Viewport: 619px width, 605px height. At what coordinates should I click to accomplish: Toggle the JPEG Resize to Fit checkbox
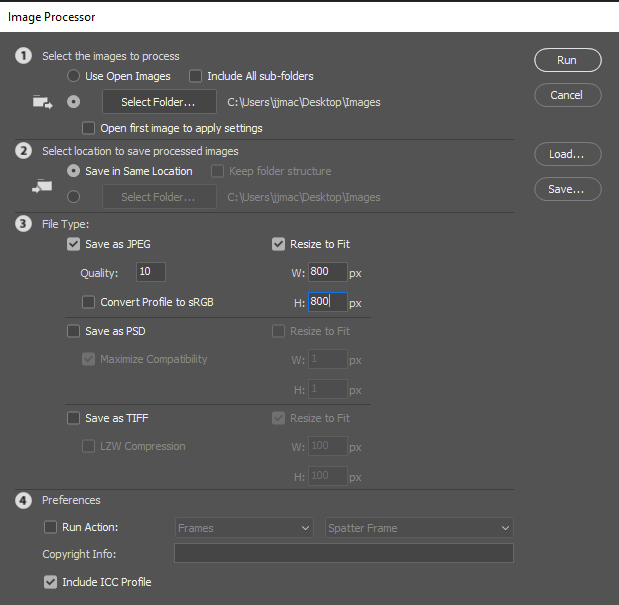pos(278,244)
